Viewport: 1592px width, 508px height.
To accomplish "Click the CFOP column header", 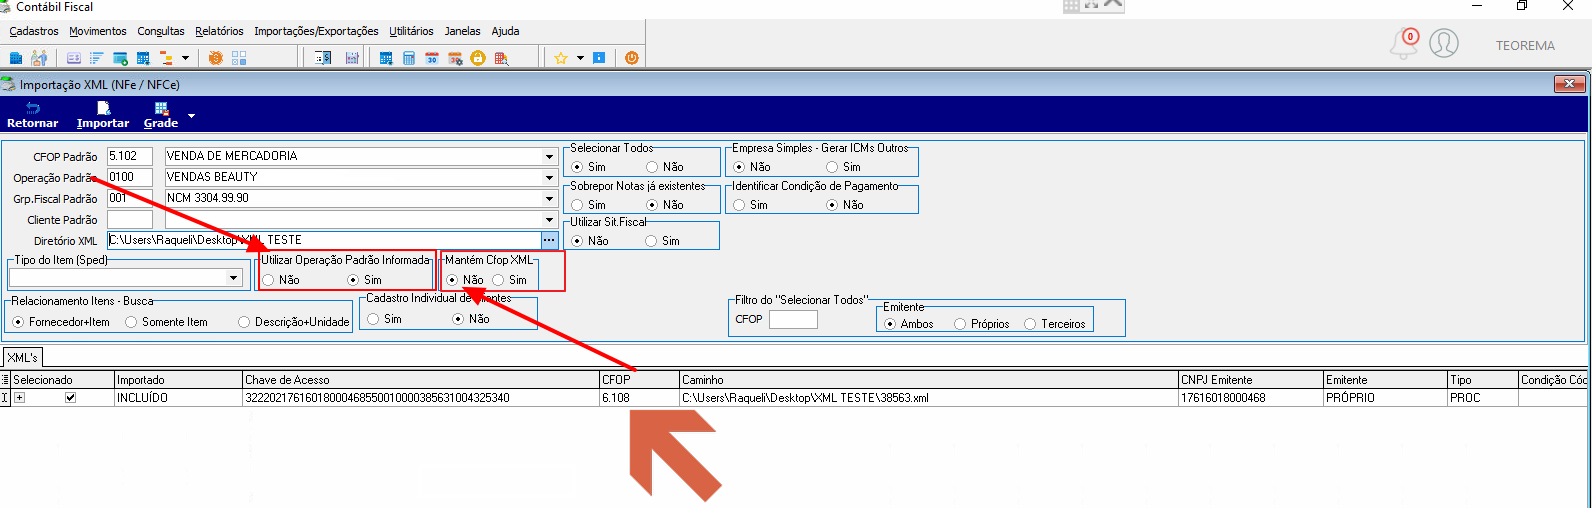I will (639, 380).
